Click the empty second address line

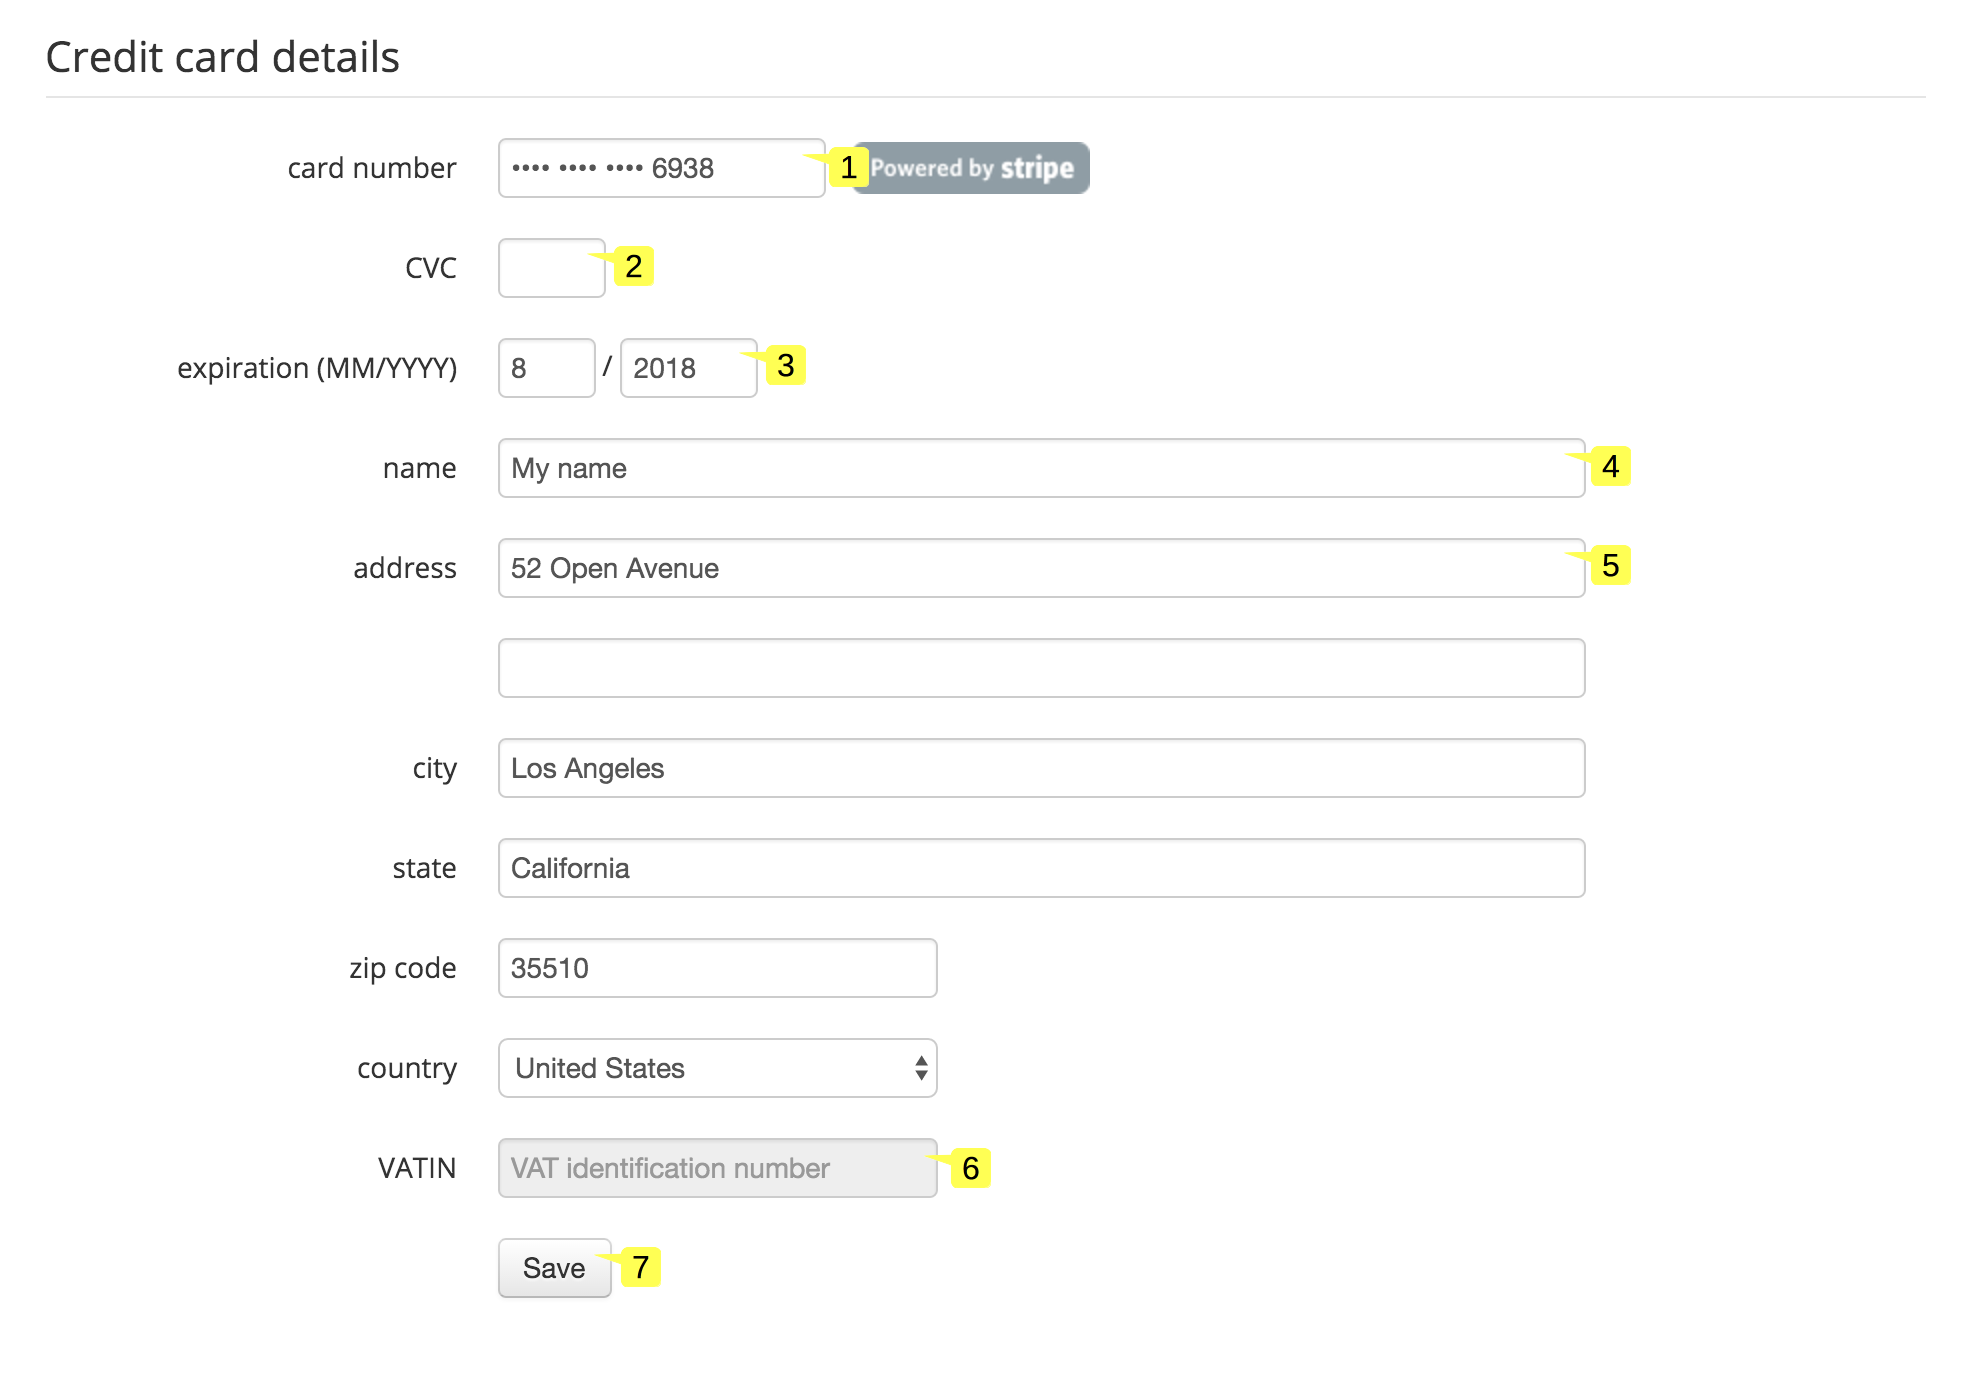click(1041, 667)
